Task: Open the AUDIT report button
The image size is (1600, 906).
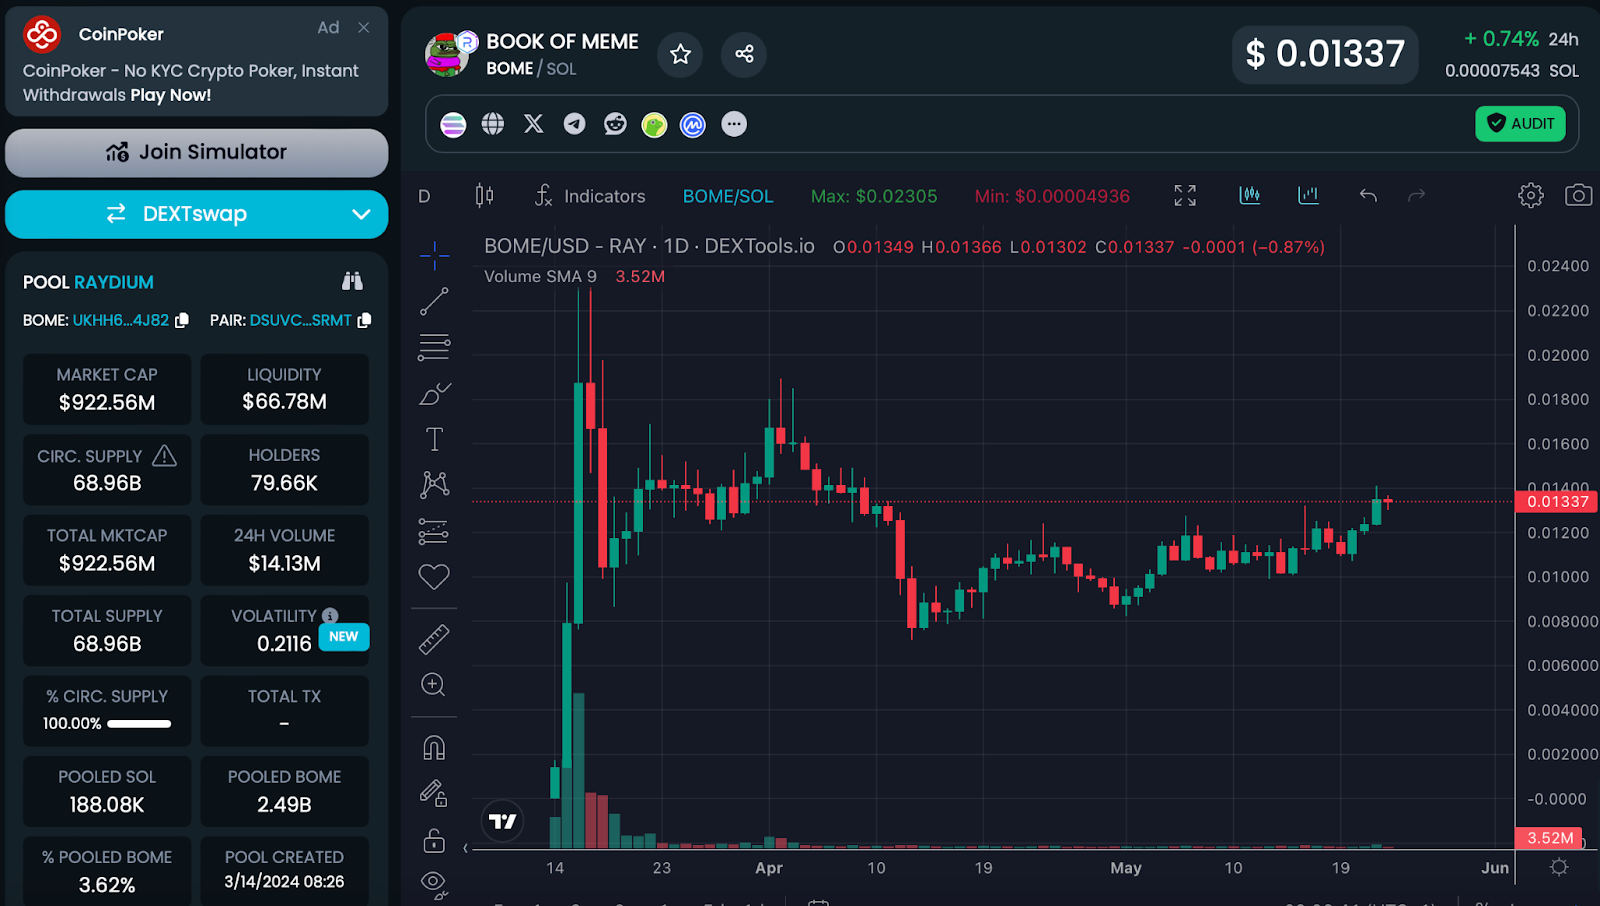Action: click(1520, 124)
